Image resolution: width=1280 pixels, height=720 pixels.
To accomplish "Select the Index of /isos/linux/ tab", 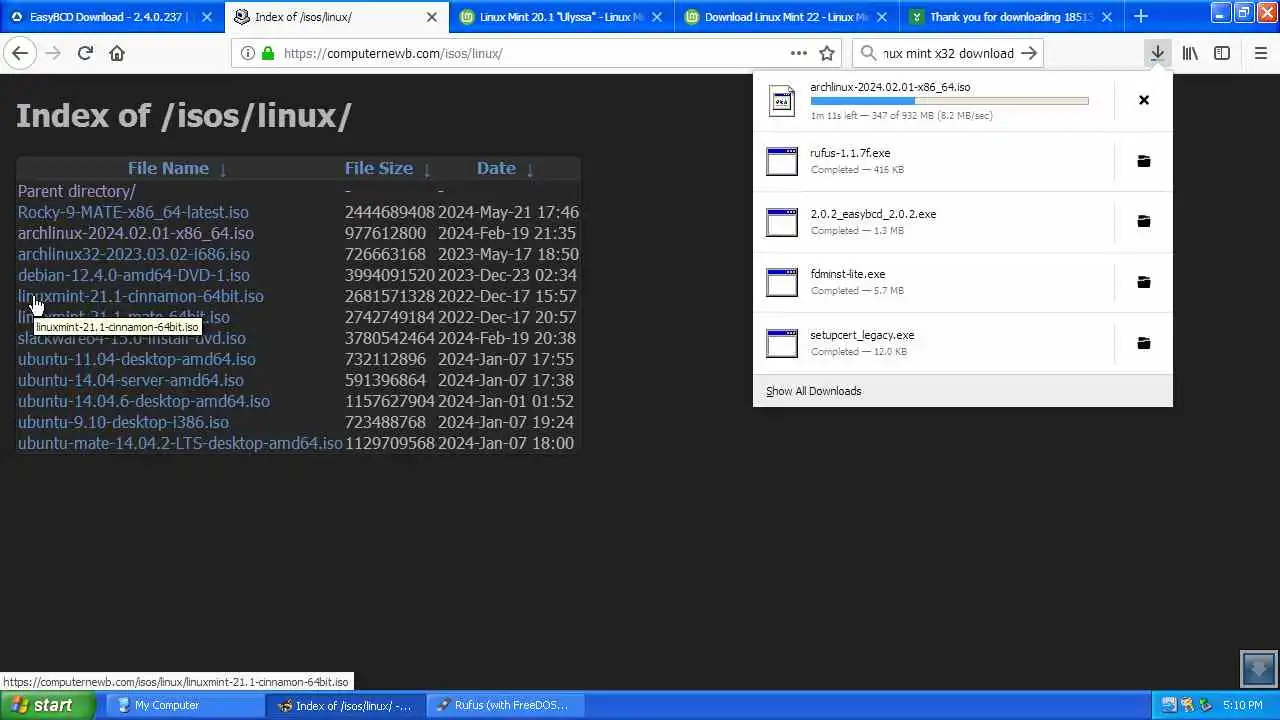I will click(x=335, y=17).
